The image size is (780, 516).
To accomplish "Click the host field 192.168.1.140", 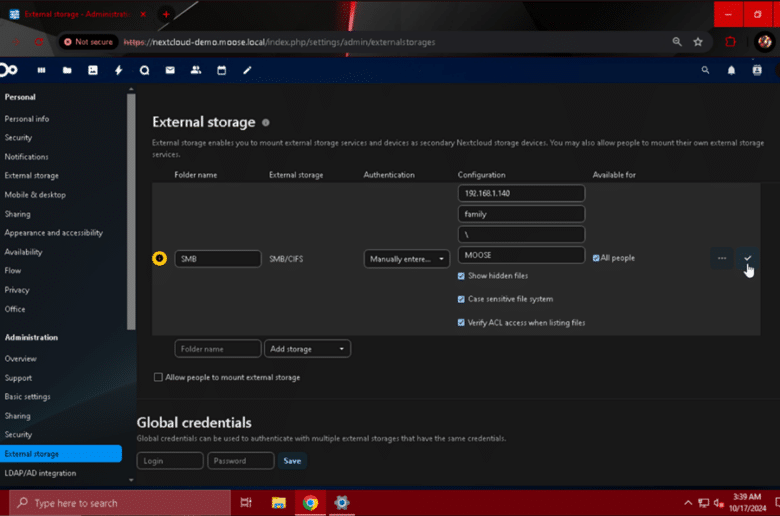I will tap(521, 193).
